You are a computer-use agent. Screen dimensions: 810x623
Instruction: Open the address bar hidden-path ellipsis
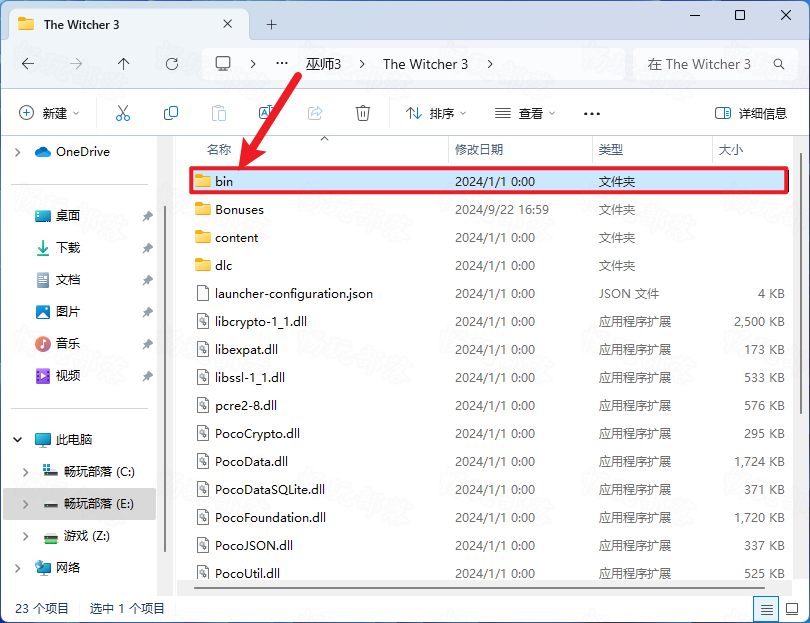282,64
